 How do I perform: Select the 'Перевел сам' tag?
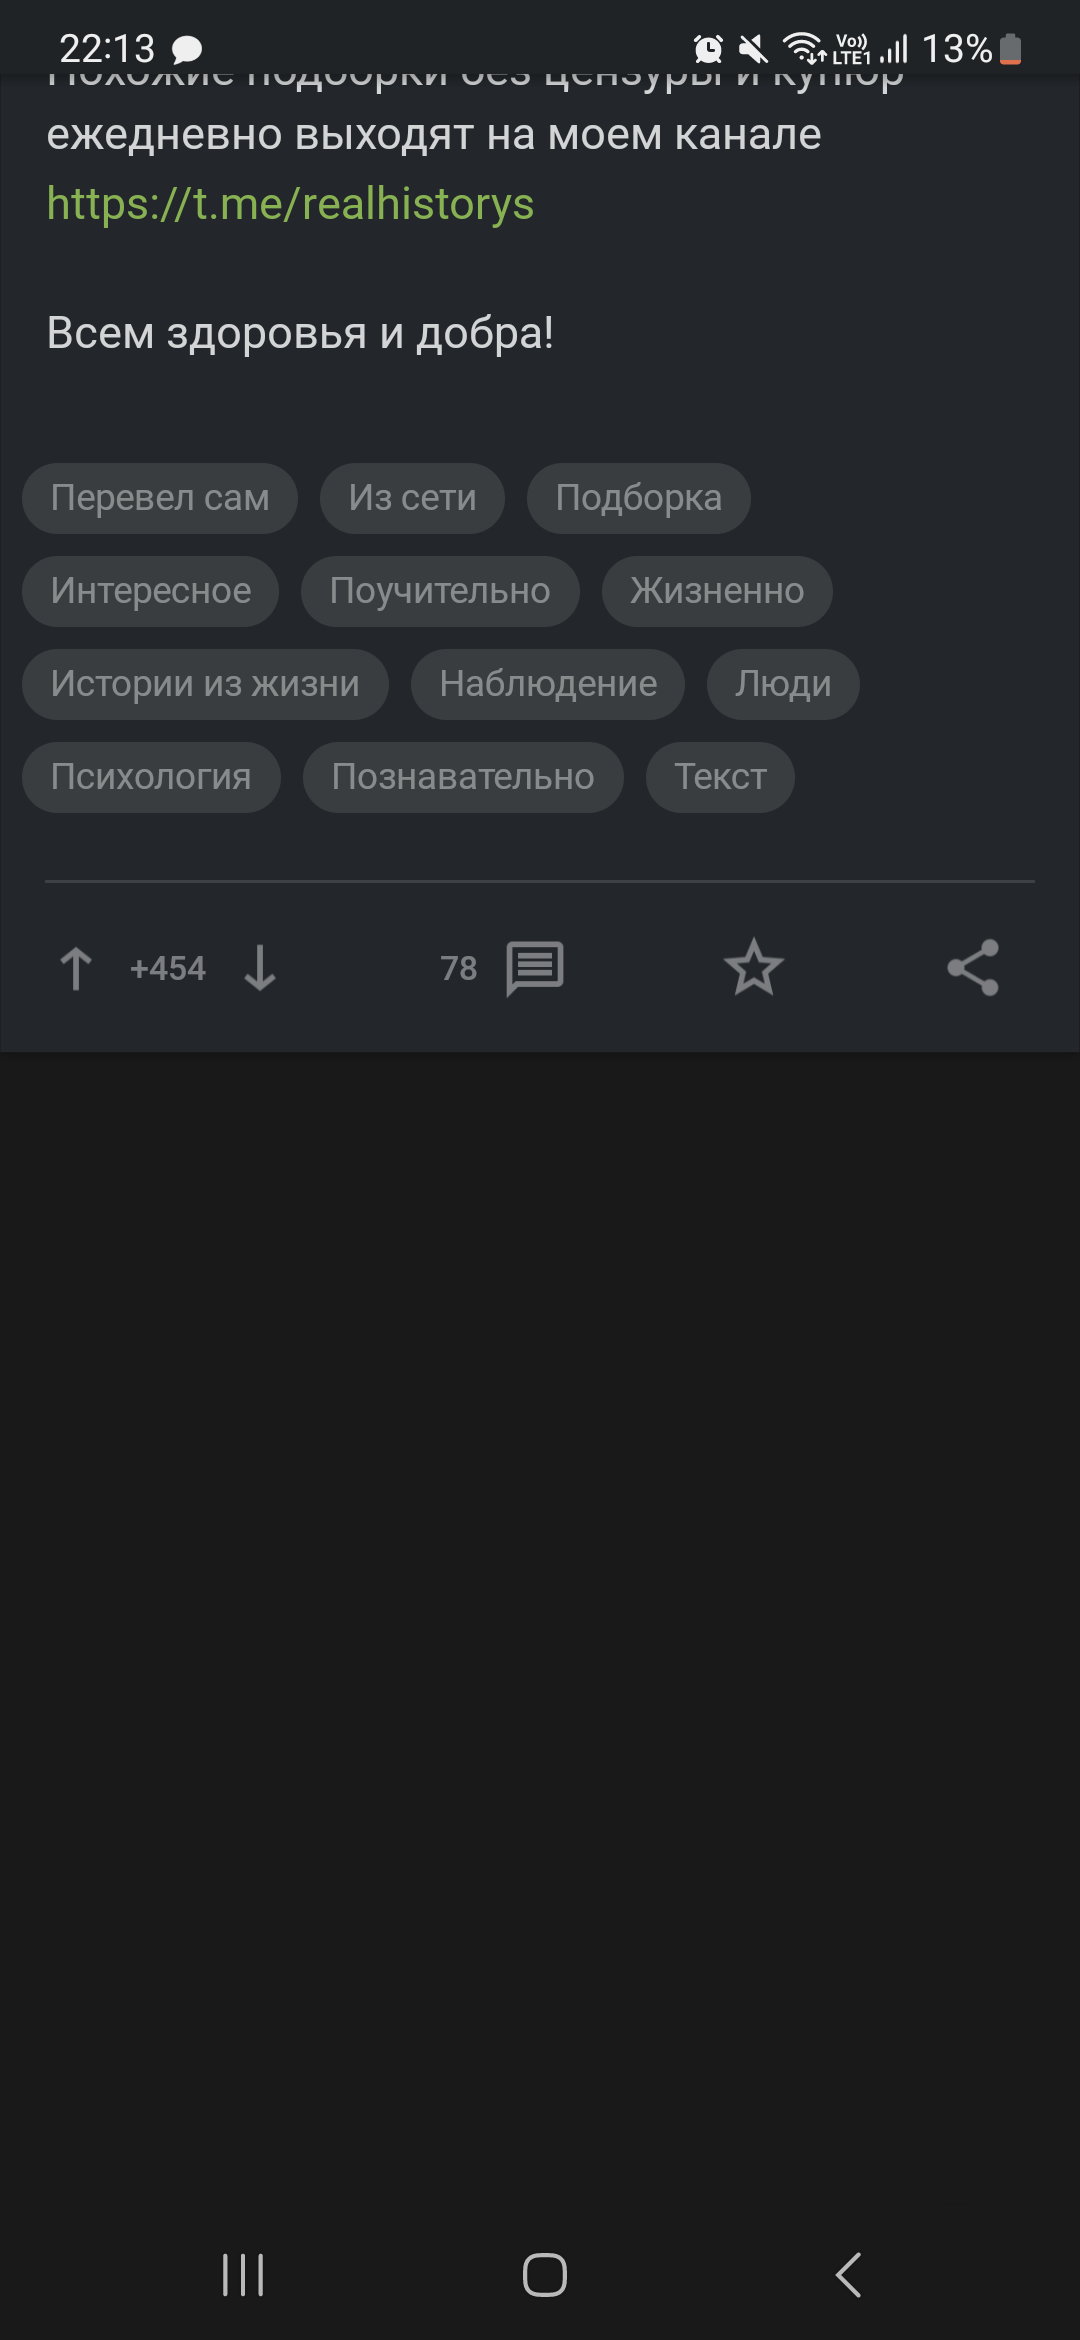[x=160, y=498]
